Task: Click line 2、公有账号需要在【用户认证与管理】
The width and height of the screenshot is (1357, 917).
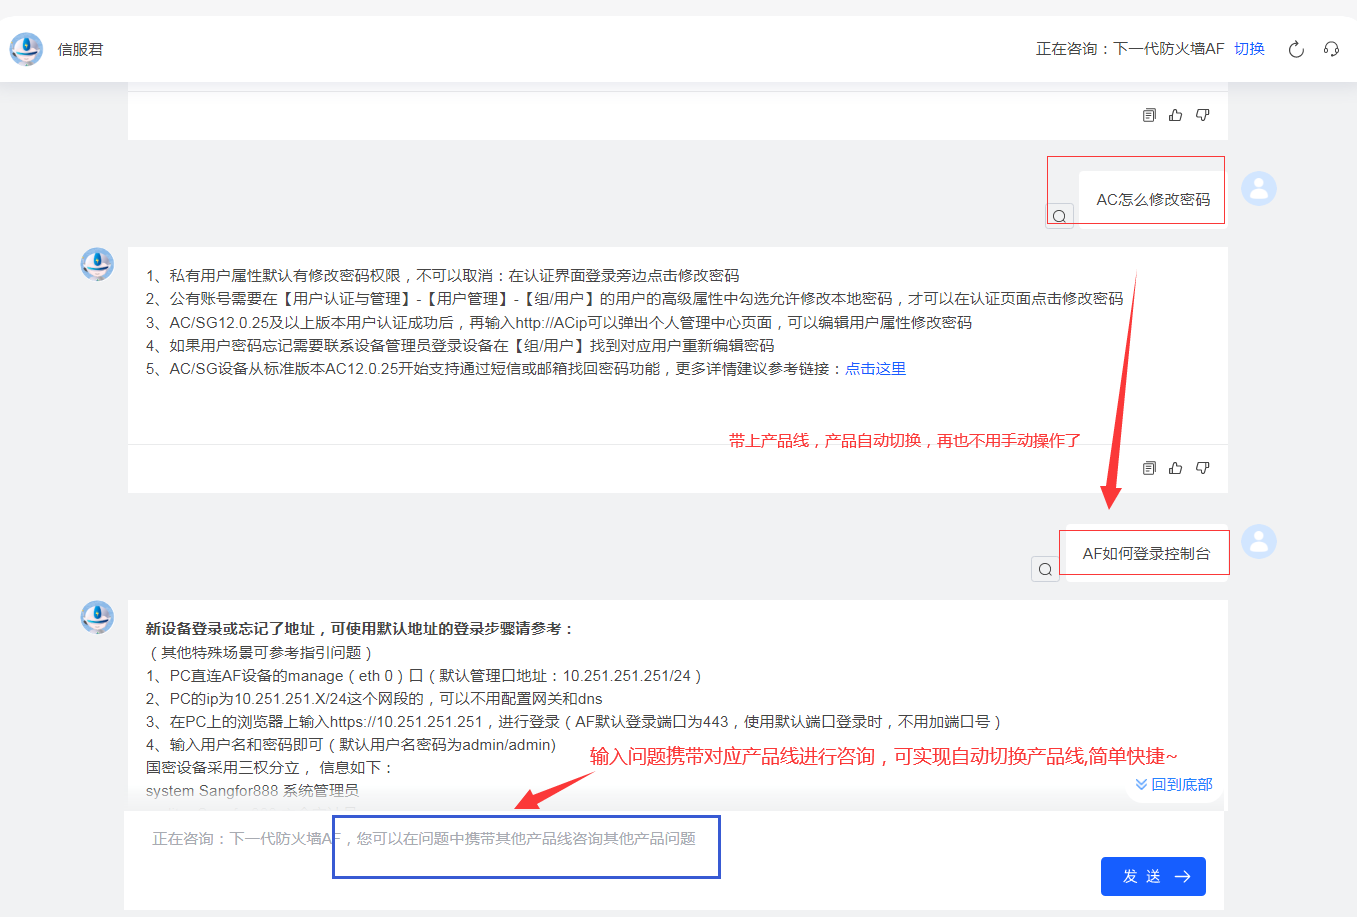Action: (635, 298)
